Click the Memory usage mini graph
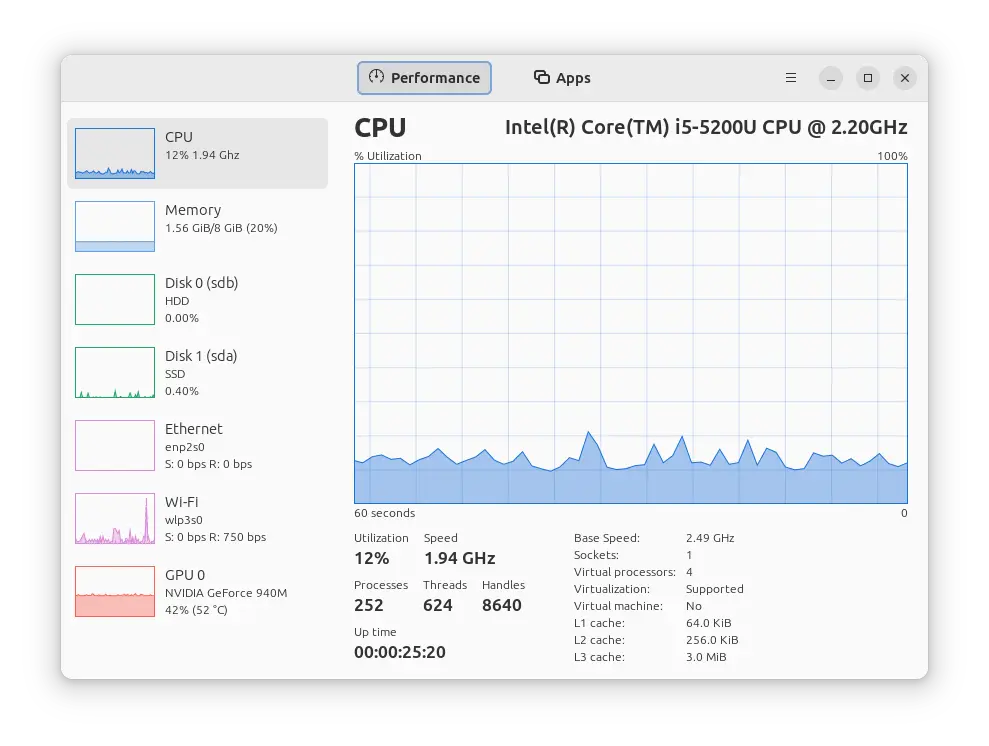Screen dimensions: 989x746 click(x=115, y=226)
